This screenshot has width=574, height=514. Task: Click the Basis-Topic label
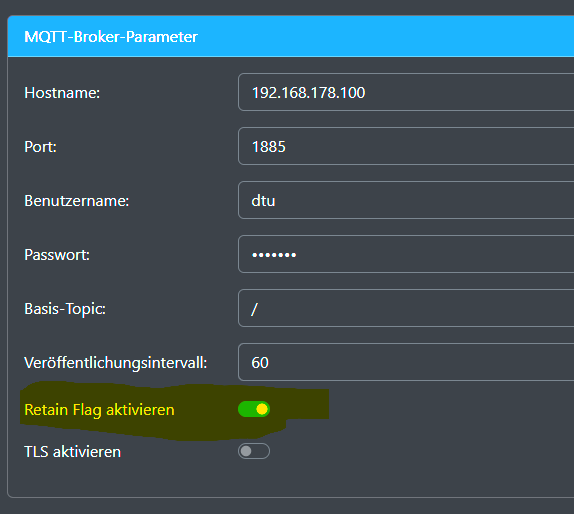65,309
